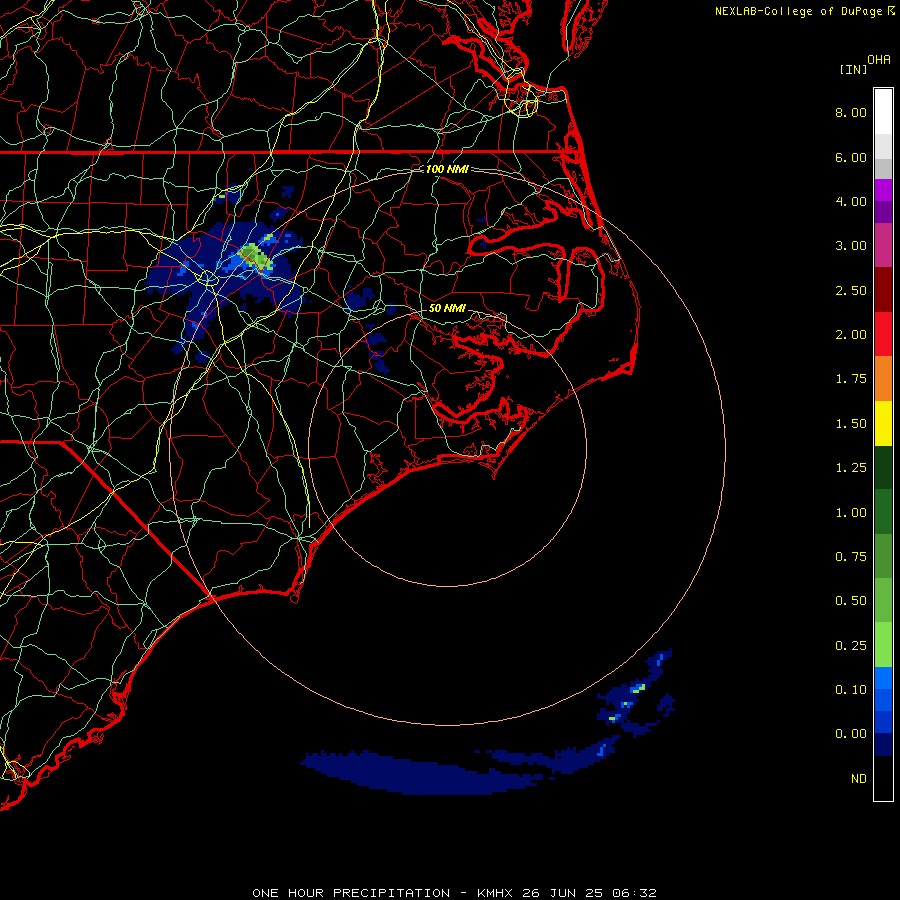Click the 50 NMI range ring label

(447, 308)
